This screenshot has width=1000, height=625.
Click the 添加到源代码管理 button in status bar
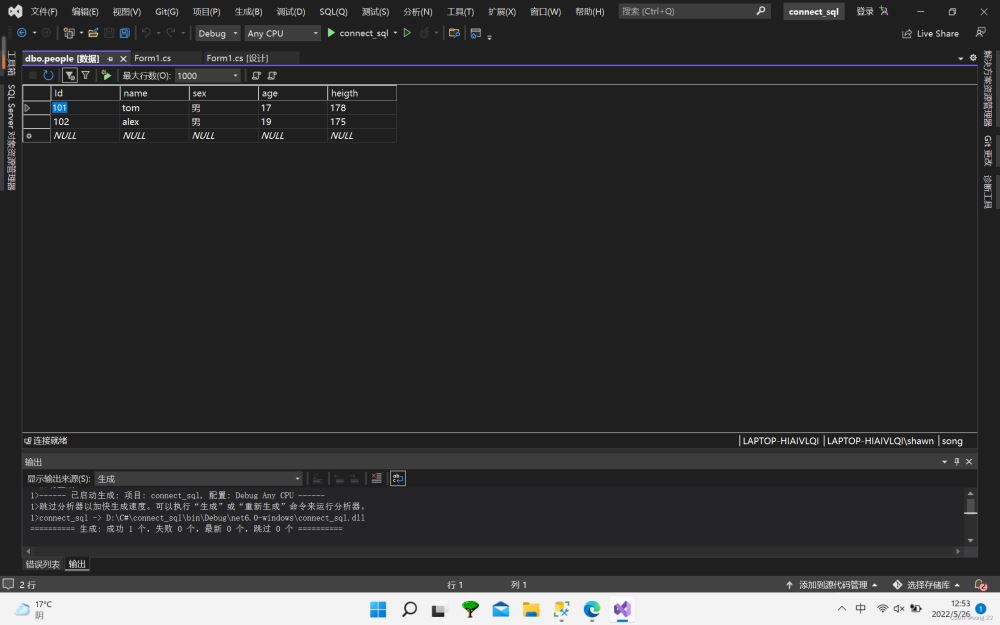pos(832,584)
